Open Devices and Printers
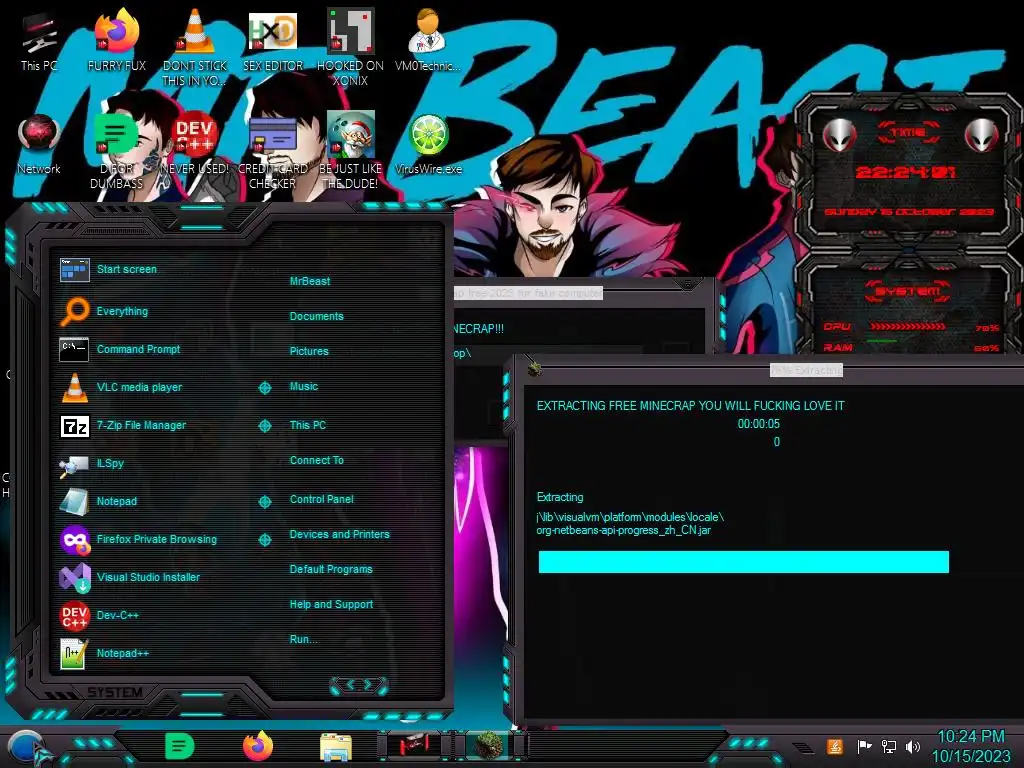Screen dimensions: 1024x768 (340, 534)
